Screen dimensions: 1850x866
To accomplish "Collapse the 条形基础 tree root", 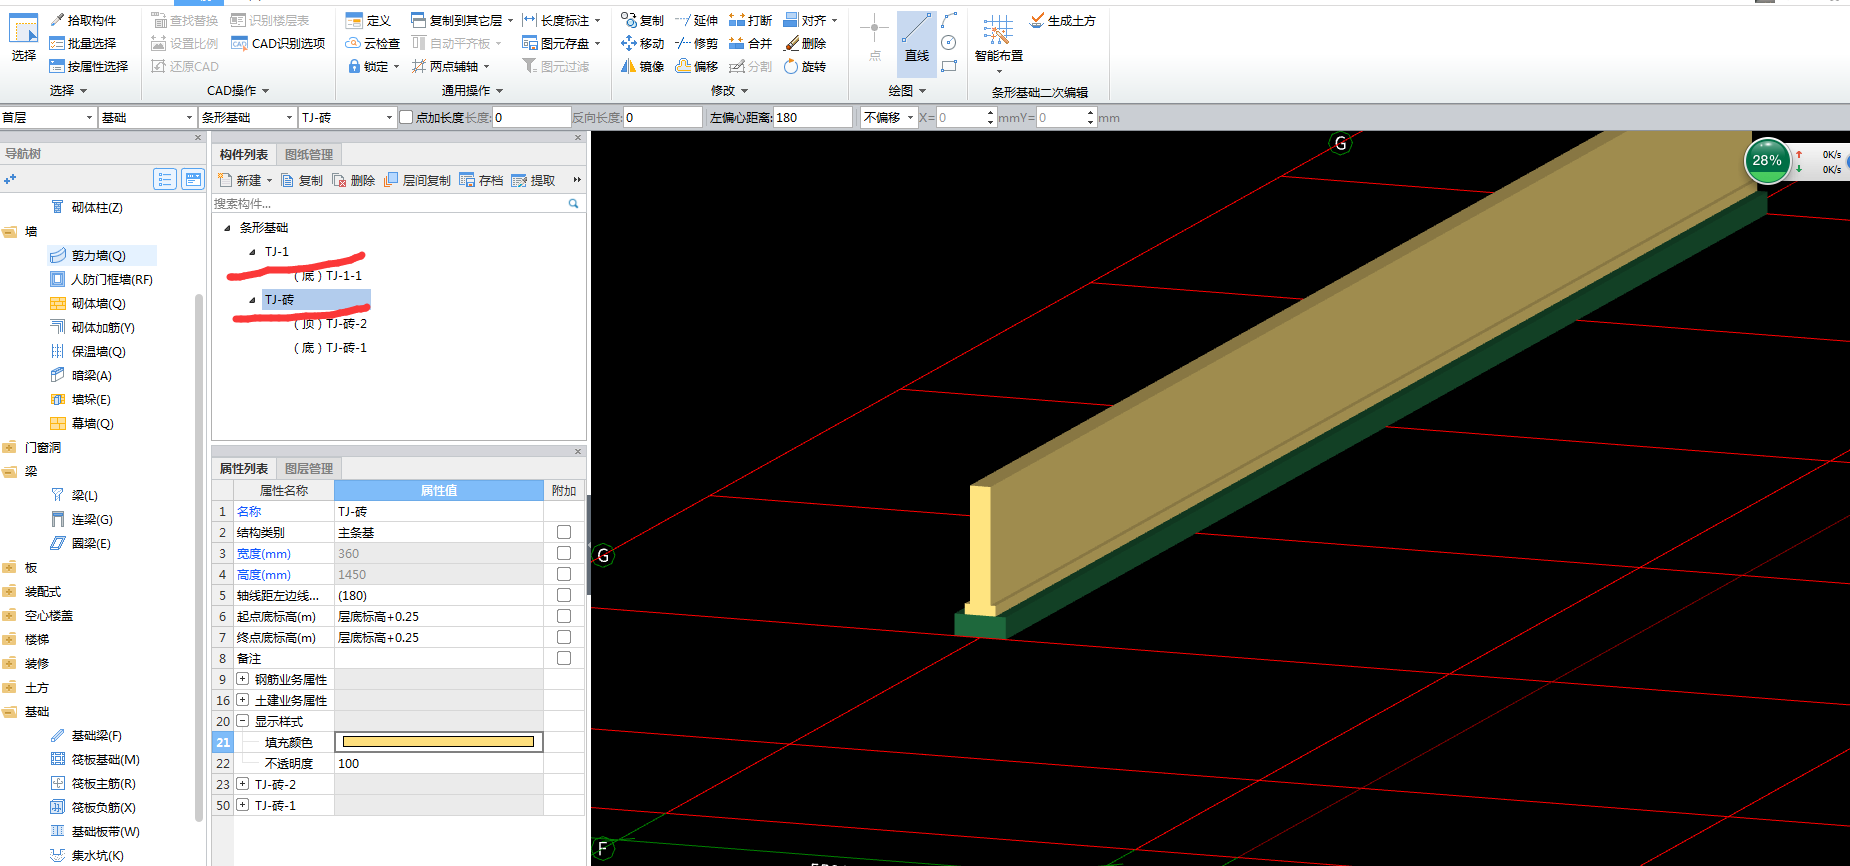I will click(x=227, y=228).
